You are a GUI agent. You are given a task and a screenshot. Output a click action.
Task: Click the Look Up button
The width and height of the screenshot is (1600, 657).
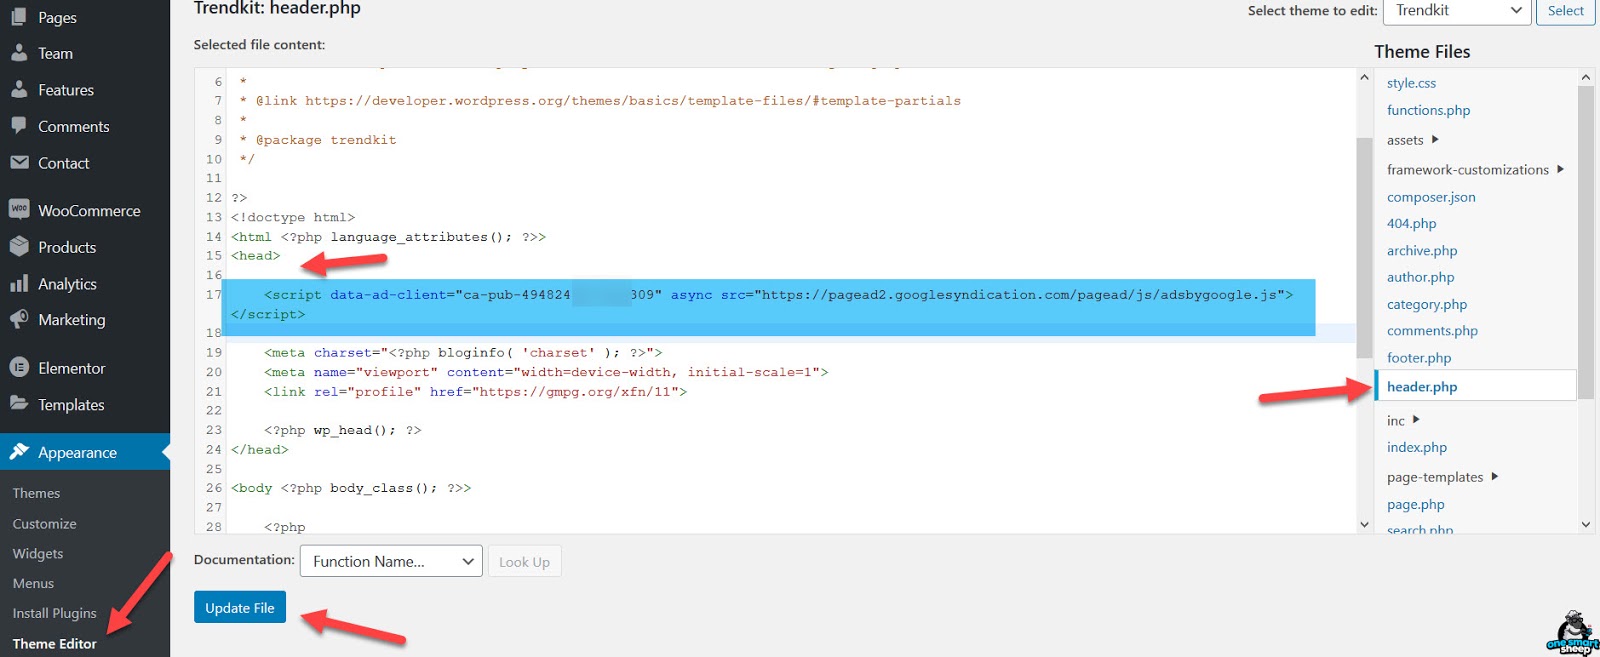(524, 561)
